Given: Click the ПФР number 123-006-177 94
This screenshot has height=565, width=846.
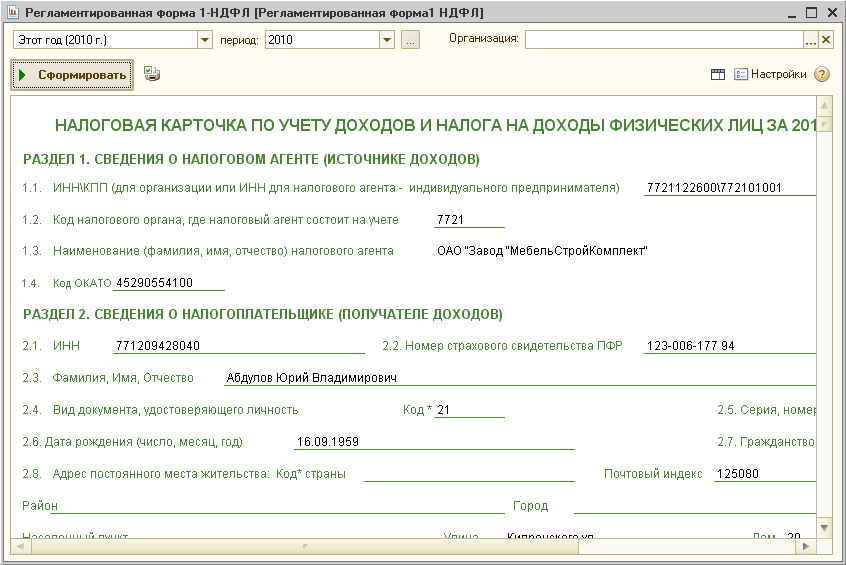Looking at the screenshot, I should (x=690, y=346).
